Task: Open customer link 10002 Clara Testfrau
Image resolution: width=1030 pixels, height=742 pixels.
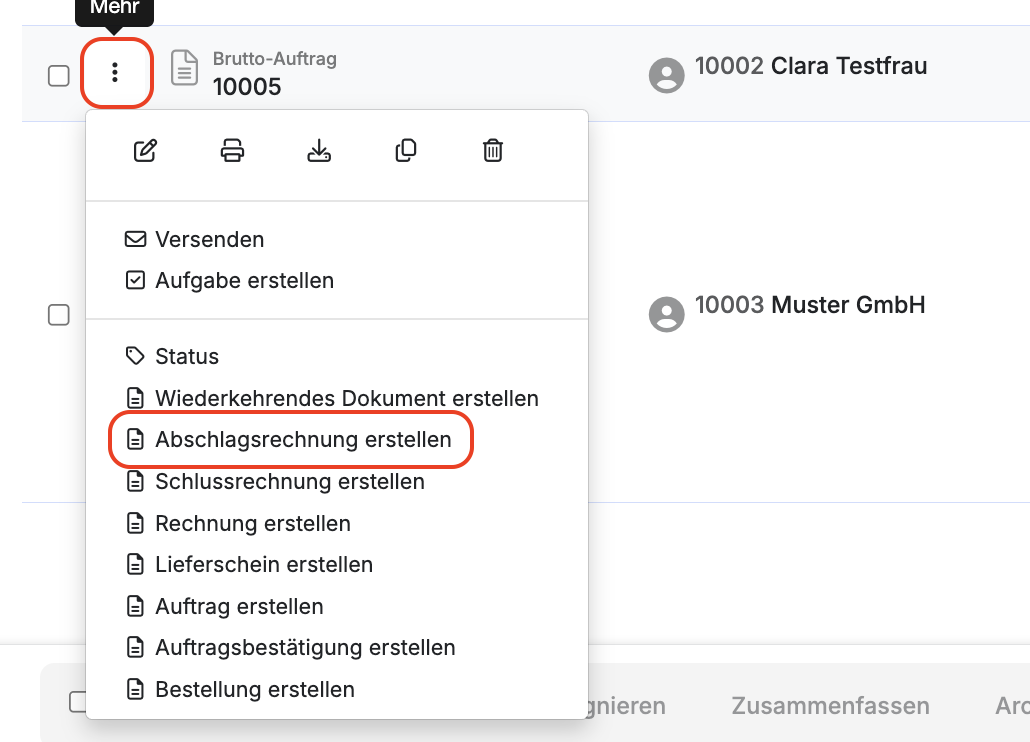Action: 811,67
